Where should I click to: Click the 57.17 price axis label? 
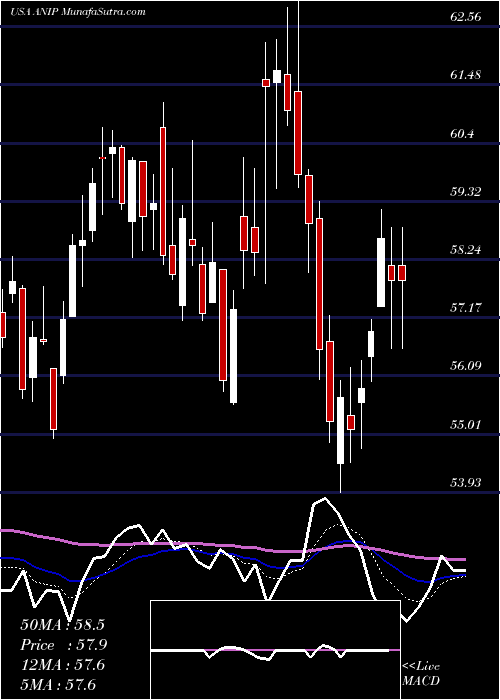point(466,308)
